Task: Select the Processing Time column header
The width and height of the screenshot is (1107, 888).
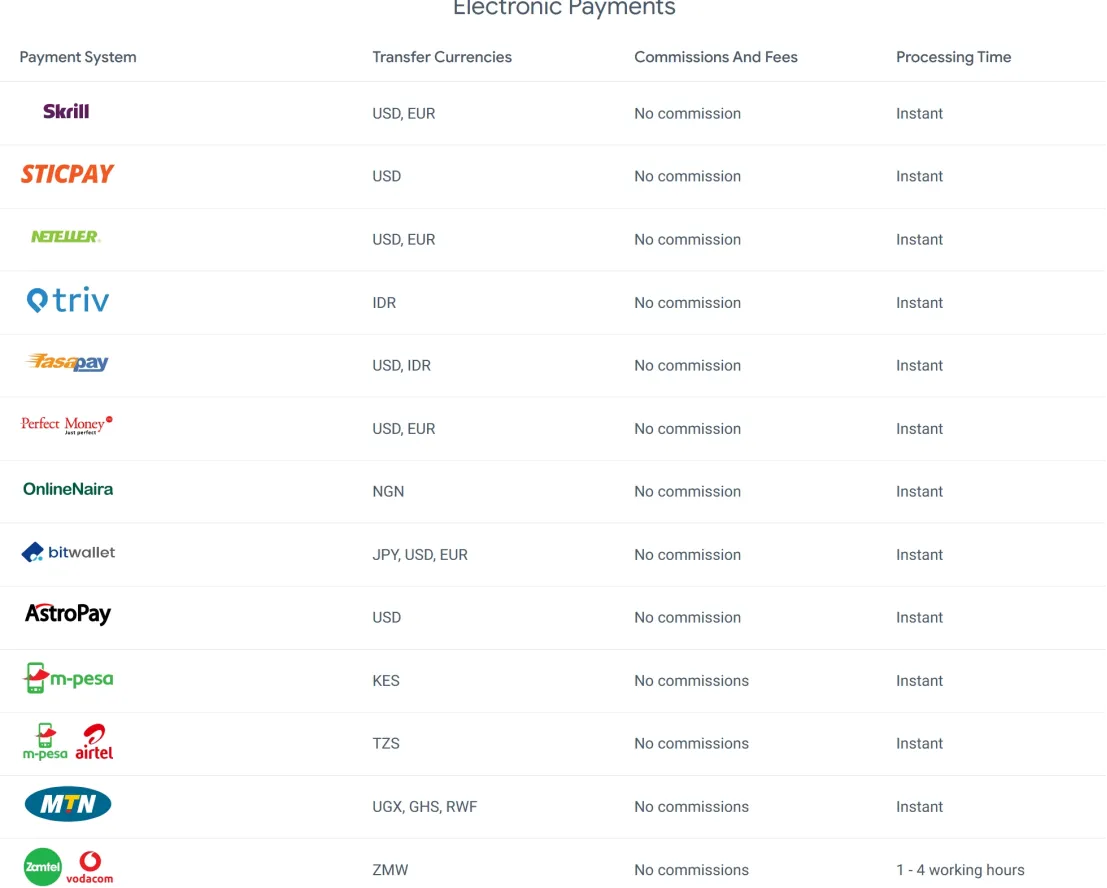Action: coord(954,57)
